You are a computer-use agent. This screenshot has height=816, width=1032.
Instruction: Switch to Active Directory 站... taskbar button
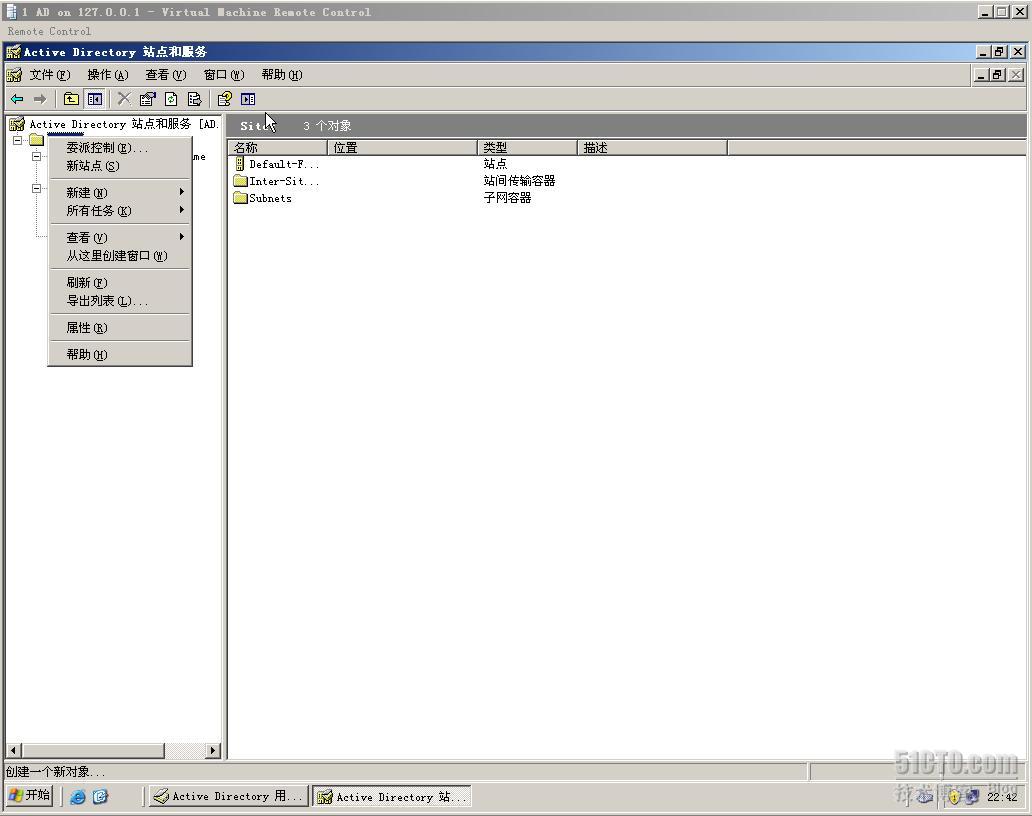pyautogui.click(x=392, y=797)
